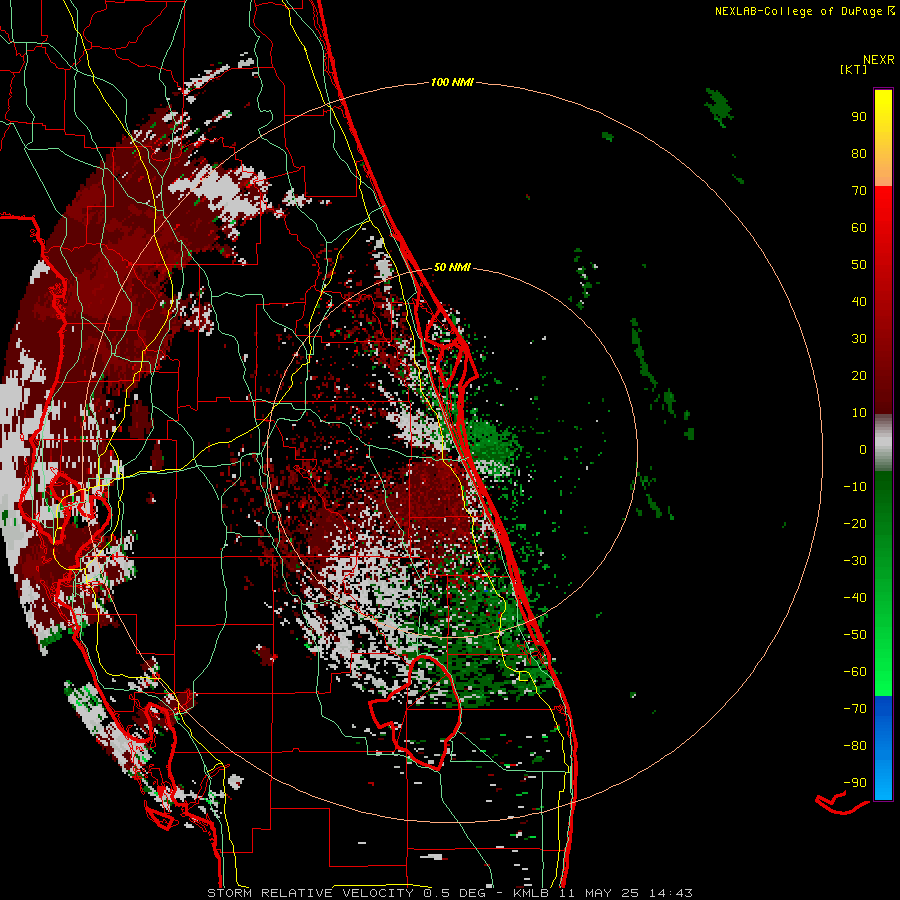
Task: Click the NEXR label above the color bar
Action: [879, 60]
